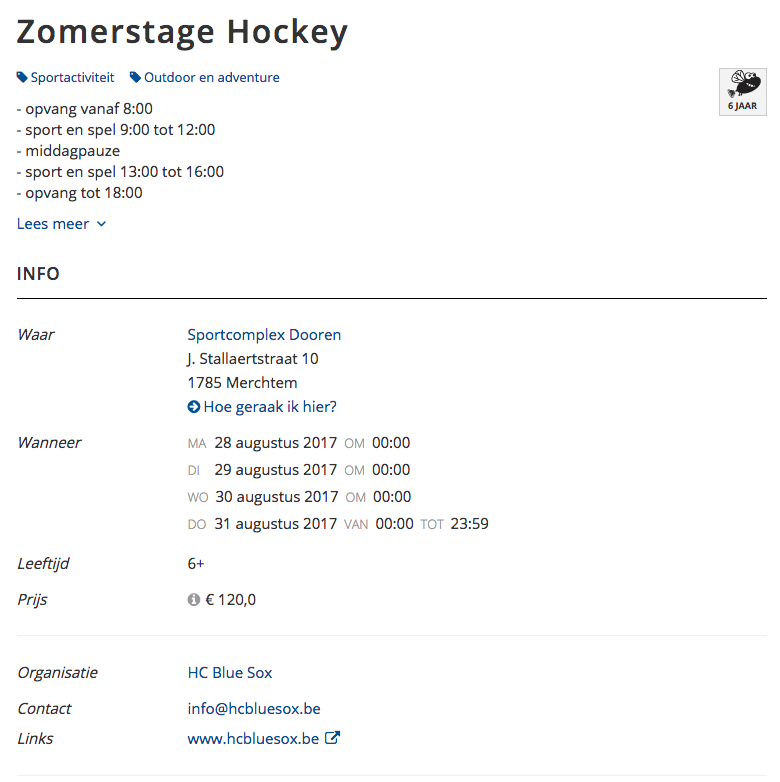Open the Outdoor en adventure category link
780x782 pixels.
click(x=211, y=77)
